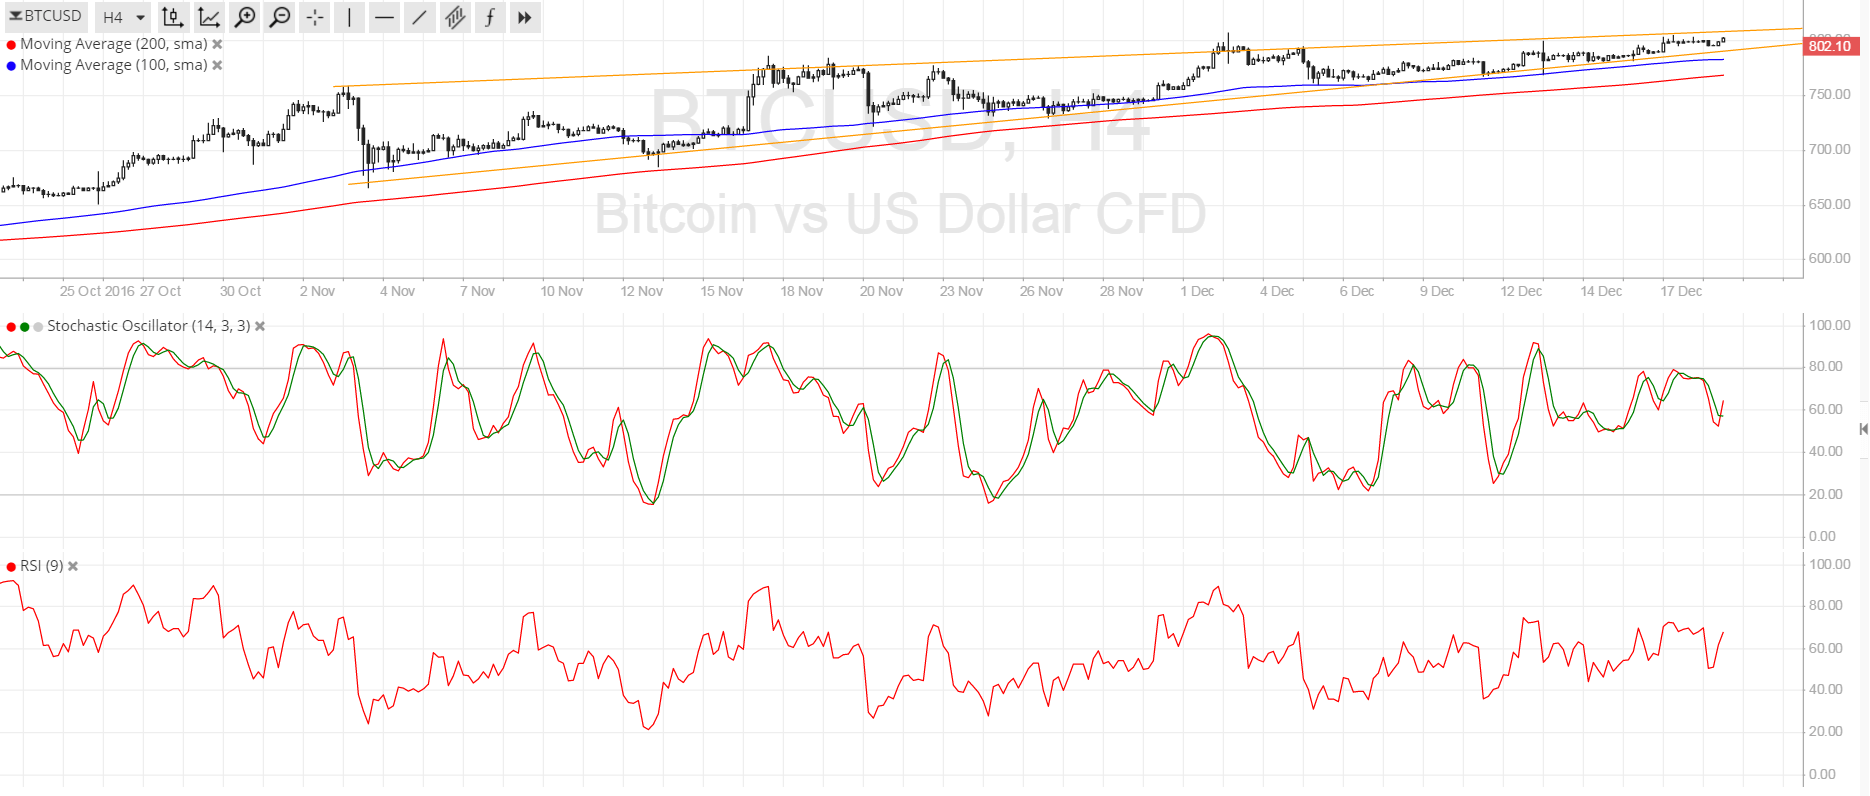Image resolution: width=1870 pixels, height=796 pixels.
Task: Remove the Moving Average 200 indicator
Action: [217, 44]
